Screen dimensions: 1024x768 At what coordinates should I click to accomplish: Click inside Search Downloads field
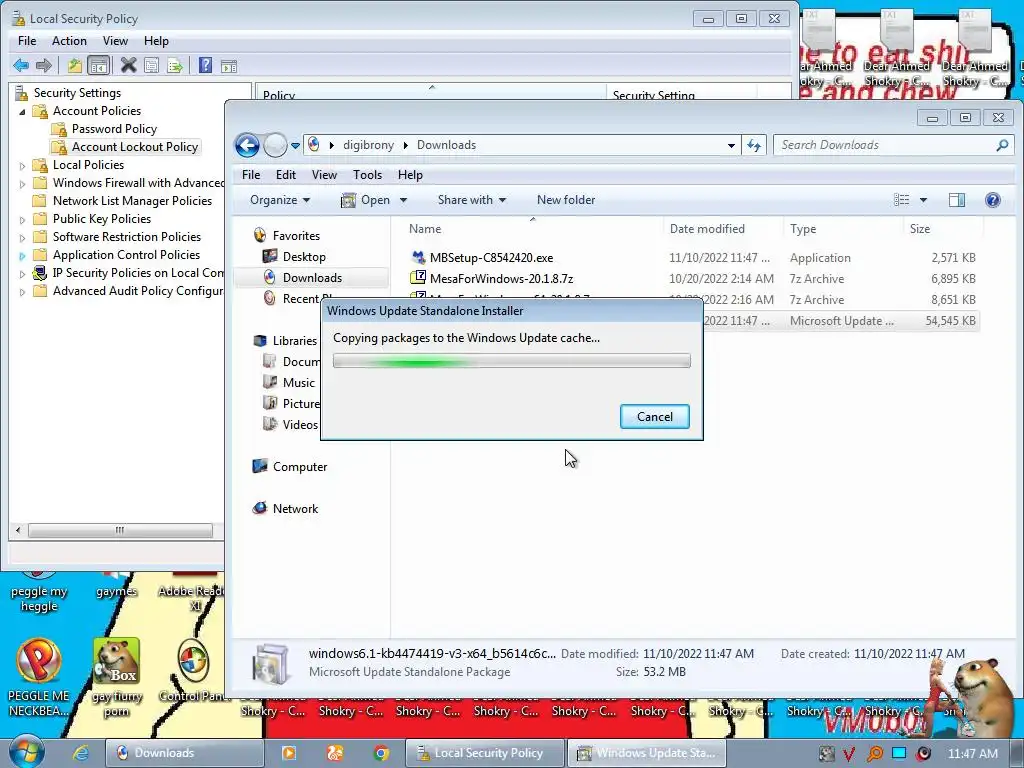tap(885, 145)
